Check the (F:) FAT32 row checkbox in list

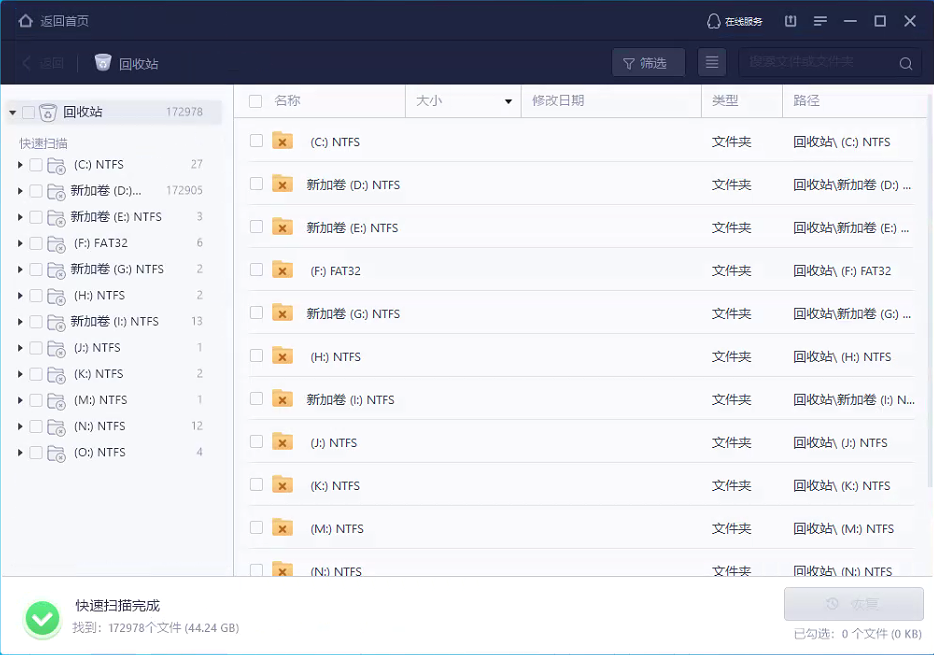[256, 269]
